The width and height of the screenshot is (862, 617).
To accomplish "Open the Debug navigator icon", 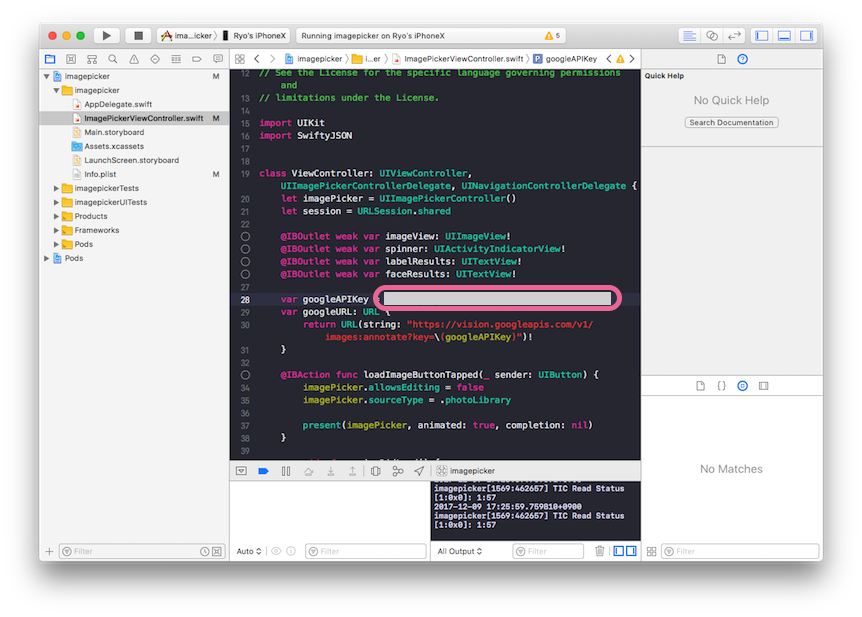I will pos(176,59).
